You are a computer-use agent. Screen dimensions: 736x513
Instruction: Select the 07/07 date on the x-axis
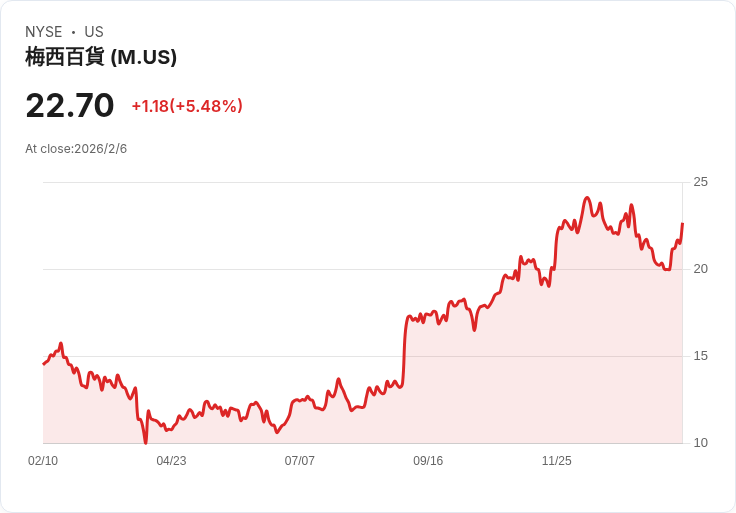(300, 461)
